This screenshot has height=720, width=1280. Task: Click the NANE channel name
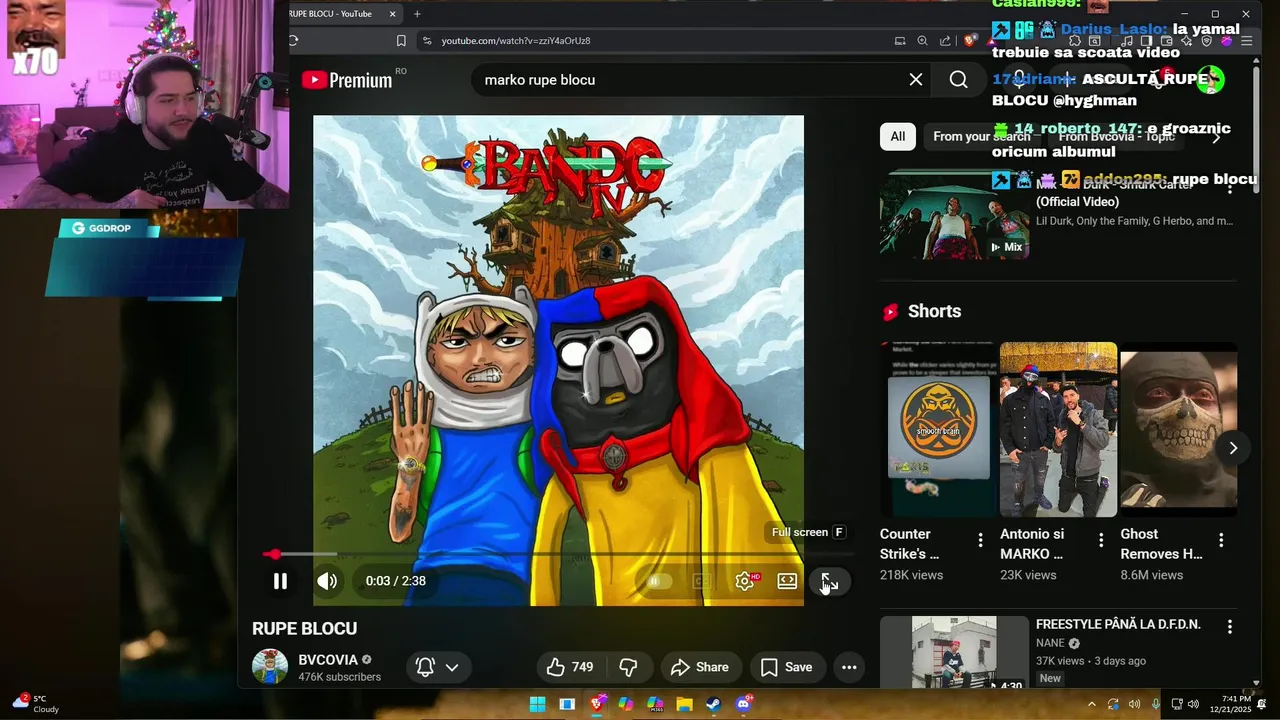tap(1050, 643)
